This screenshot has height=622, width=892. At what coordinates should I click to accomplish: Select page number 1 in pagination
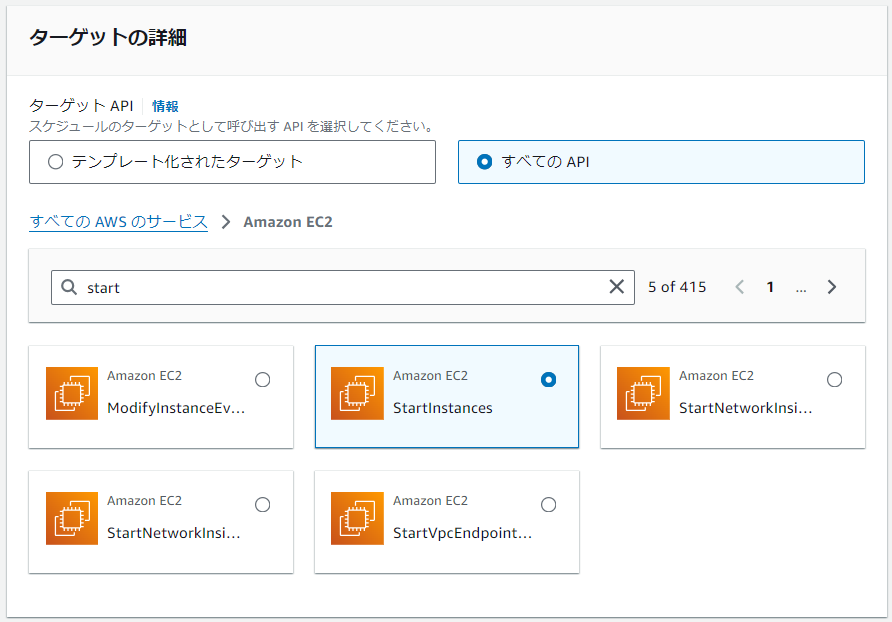tap(770, 287)
